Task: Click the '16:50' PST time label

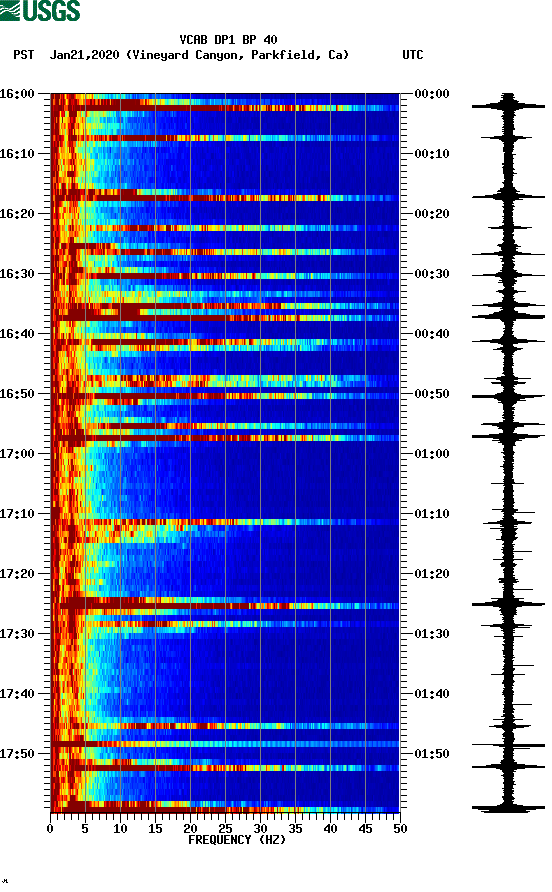Action: pos(17,394)
